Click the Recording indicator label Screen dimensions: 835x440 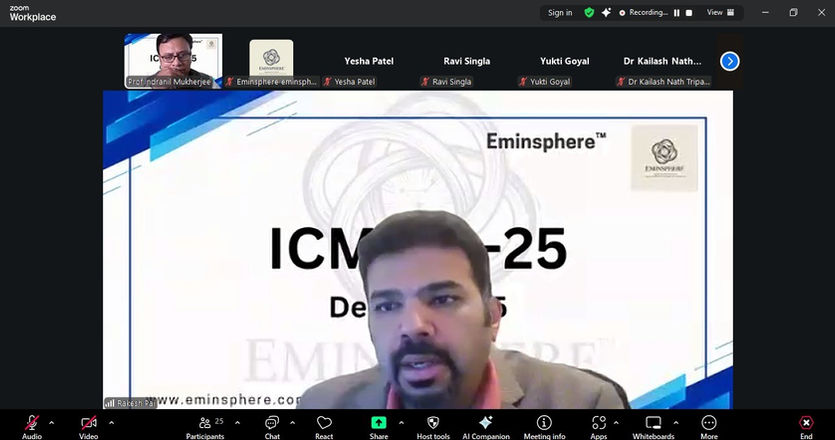coord(643,13)
